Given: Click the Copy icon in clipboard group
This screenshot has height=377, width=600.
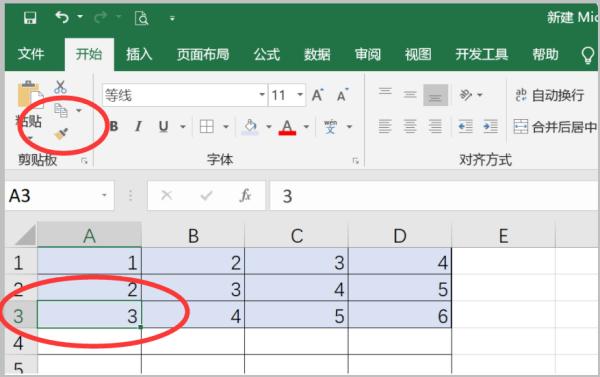Looking at the screenshot, I should pyautogui.click(x=61, y=111).
